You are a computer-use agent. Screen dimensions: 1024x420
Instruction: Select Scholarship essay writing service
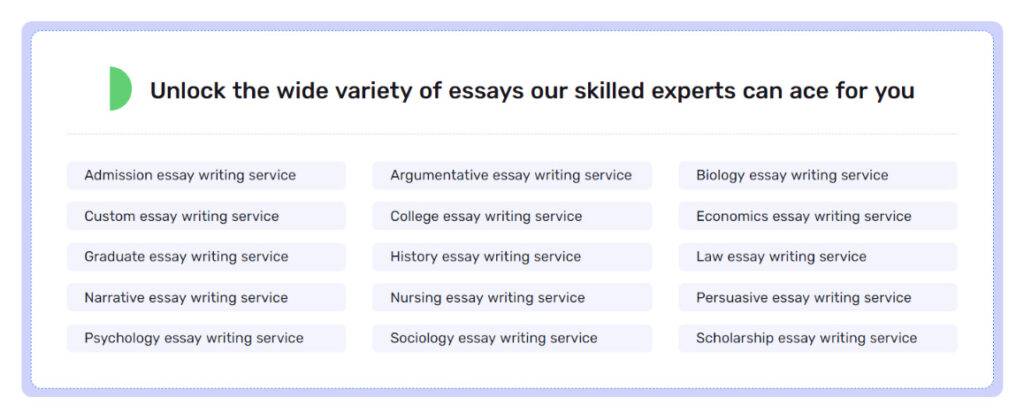tap(818, 338)
